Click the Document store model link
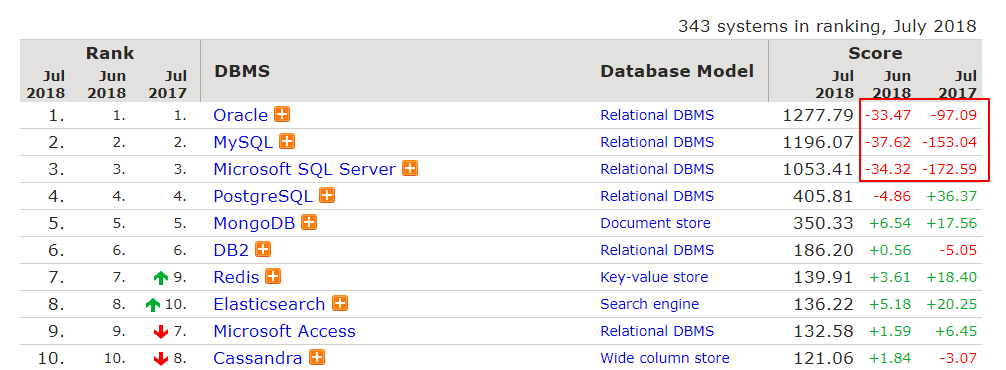The height and width of the screenshot is (370, 1006). pos(656,223)
